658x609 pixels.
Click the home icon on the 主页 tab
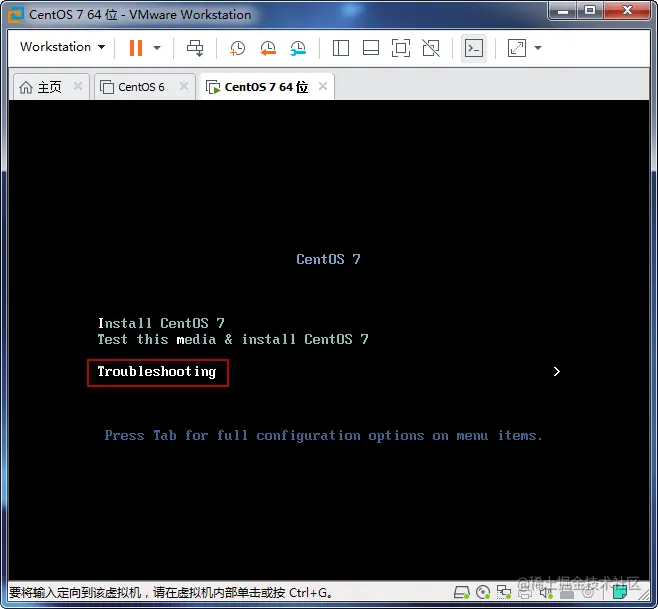tap(26, 87)
